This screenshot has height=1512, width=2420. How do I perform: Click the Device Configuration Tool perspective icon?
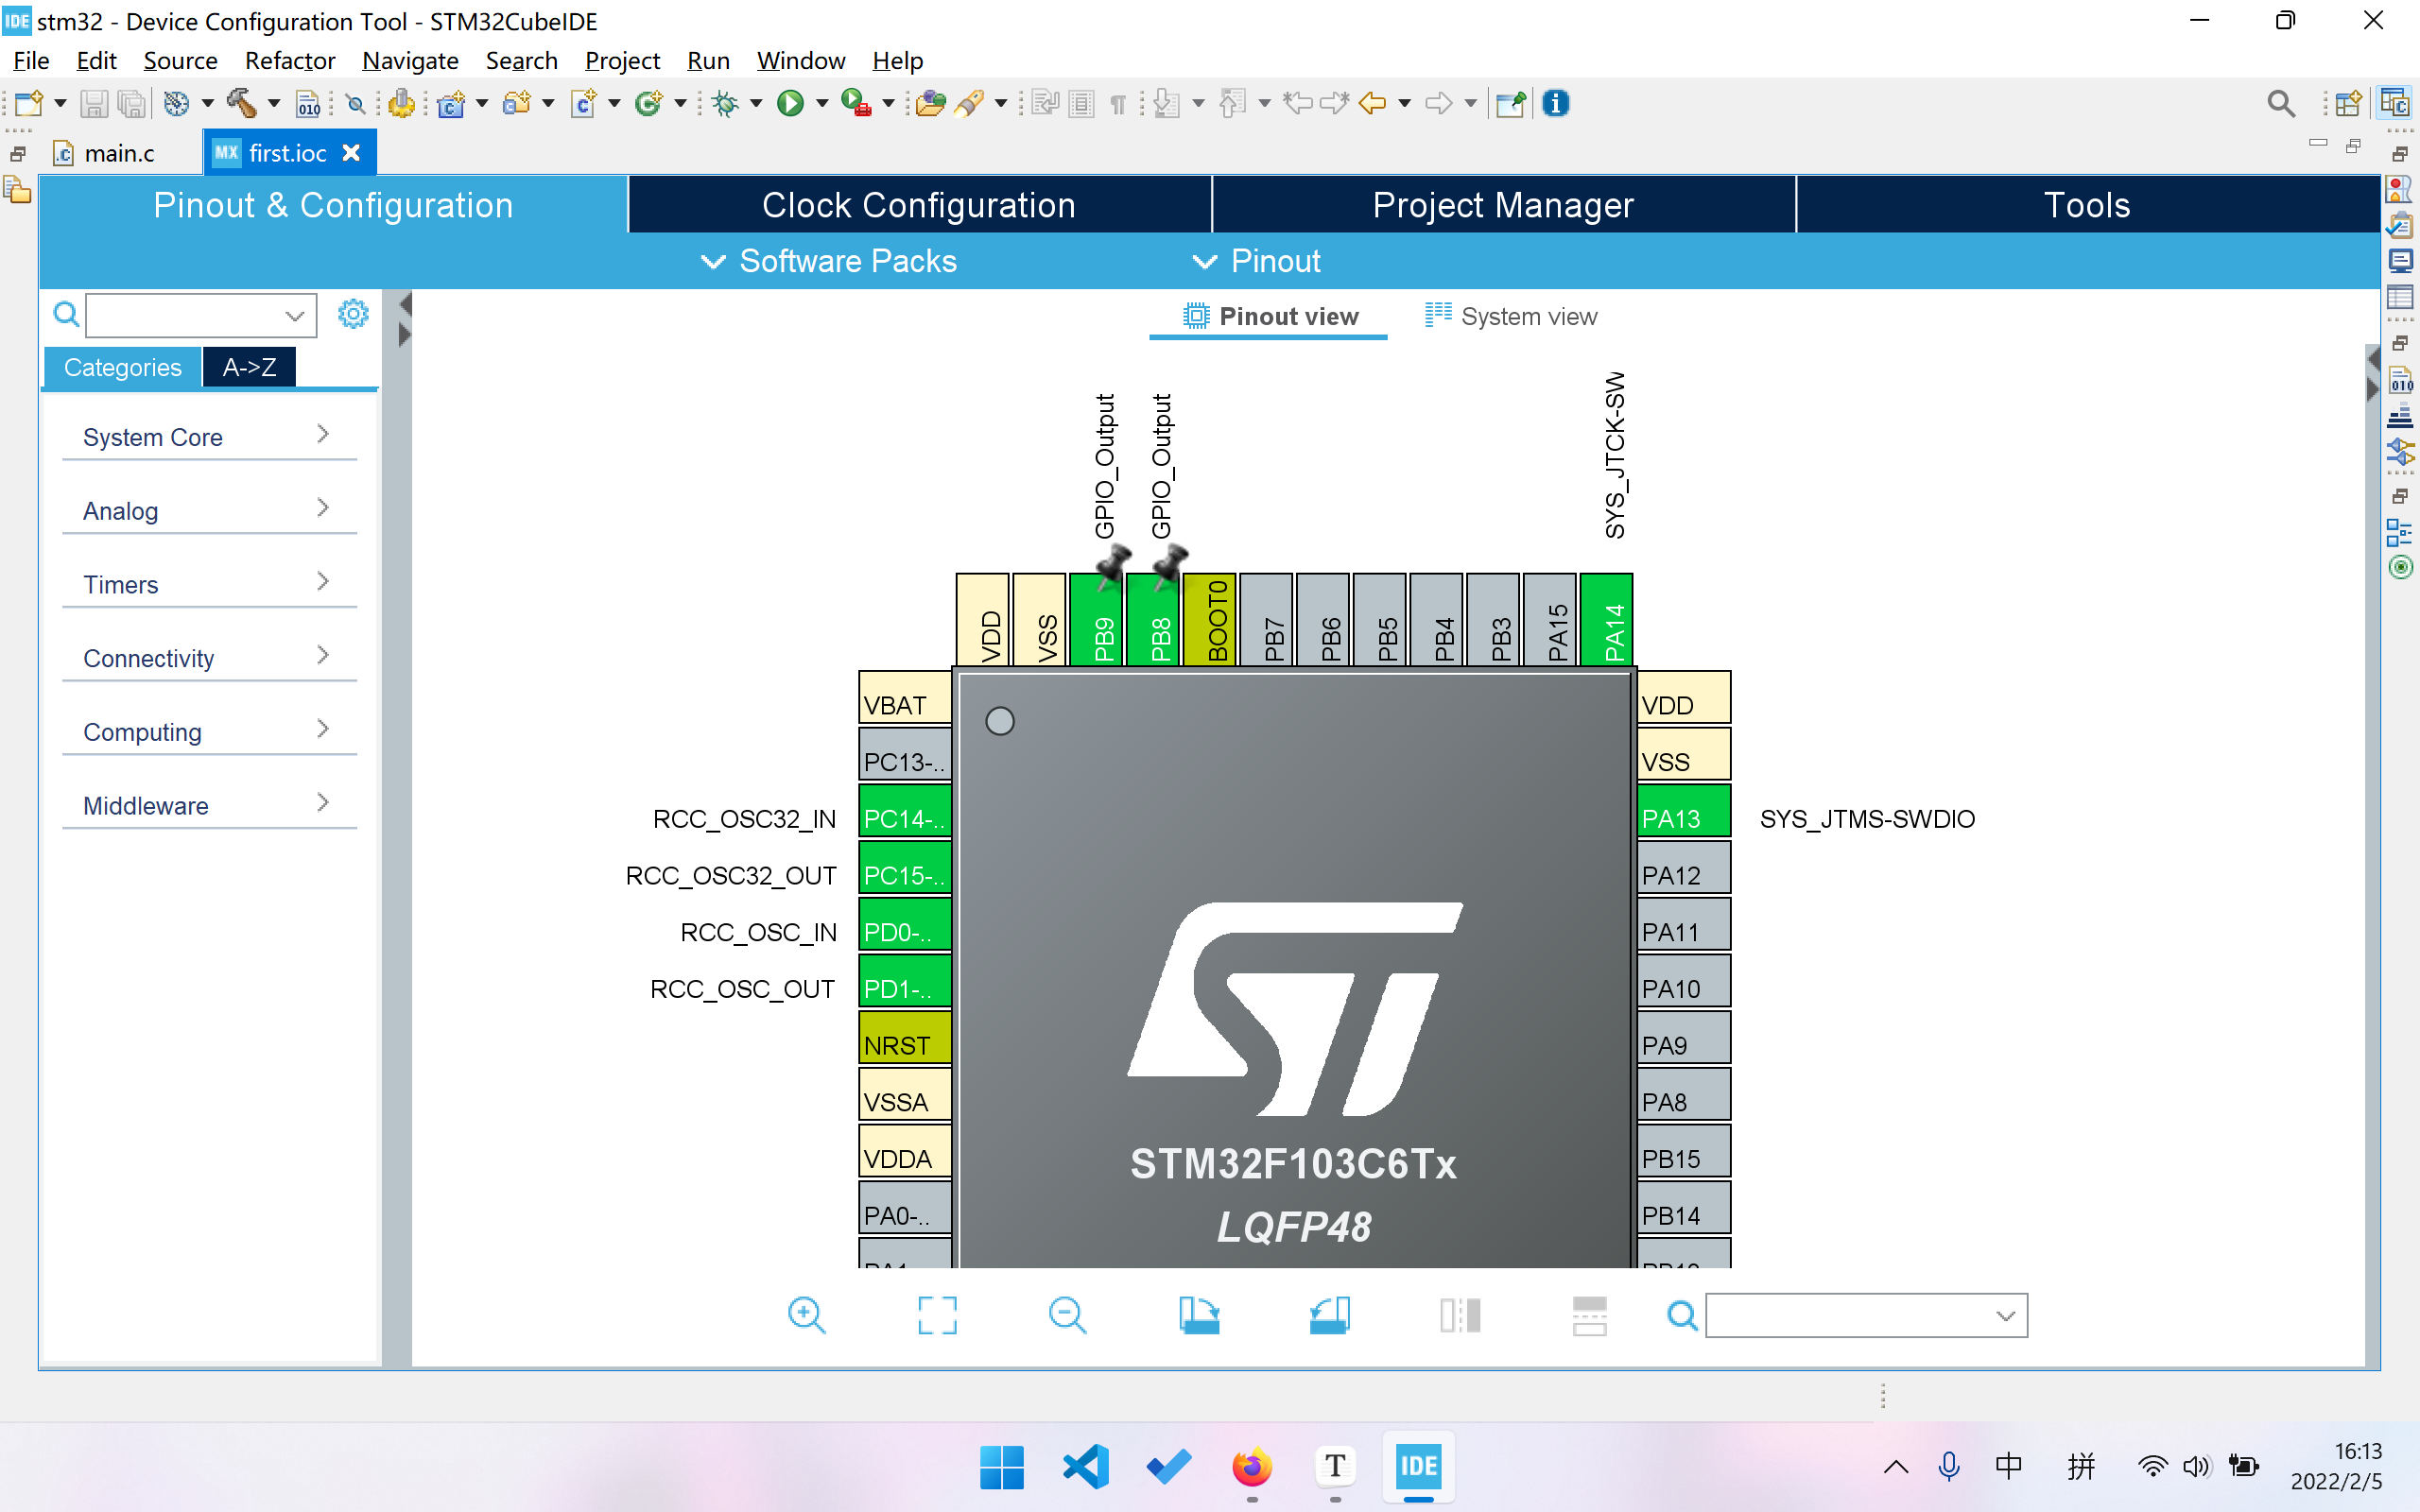pyautogui.click(x=2396, y=103)
